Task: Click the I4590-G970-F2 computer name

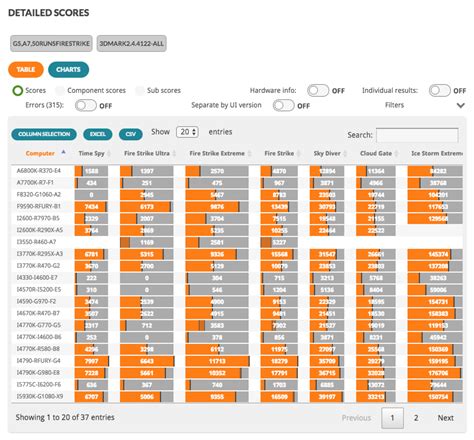Action: [x=36, y=301]
